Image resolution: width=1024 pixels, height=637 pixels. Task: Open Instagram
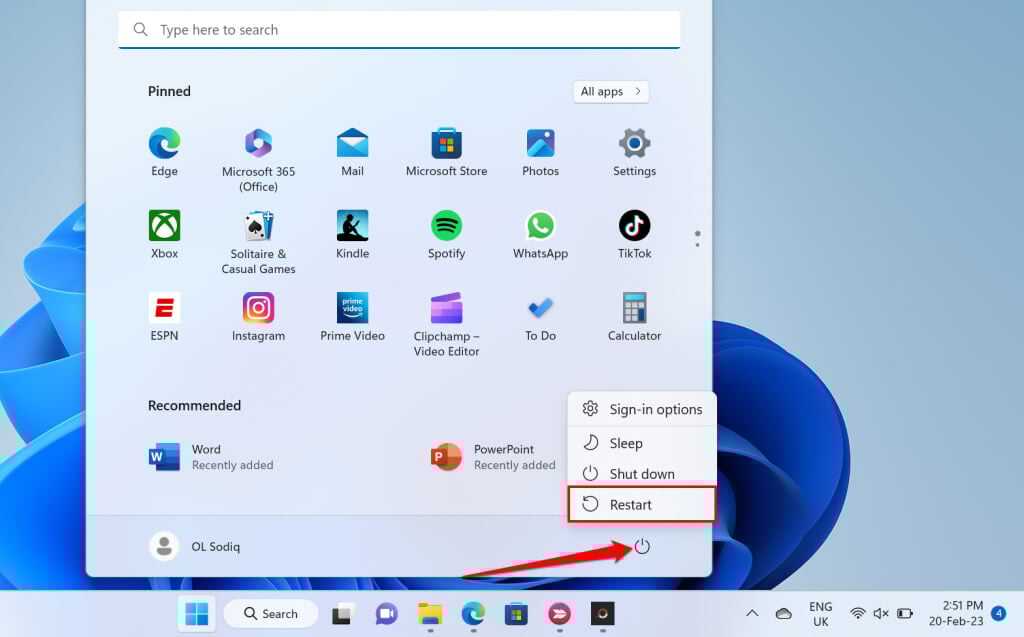tap(258, 317)
